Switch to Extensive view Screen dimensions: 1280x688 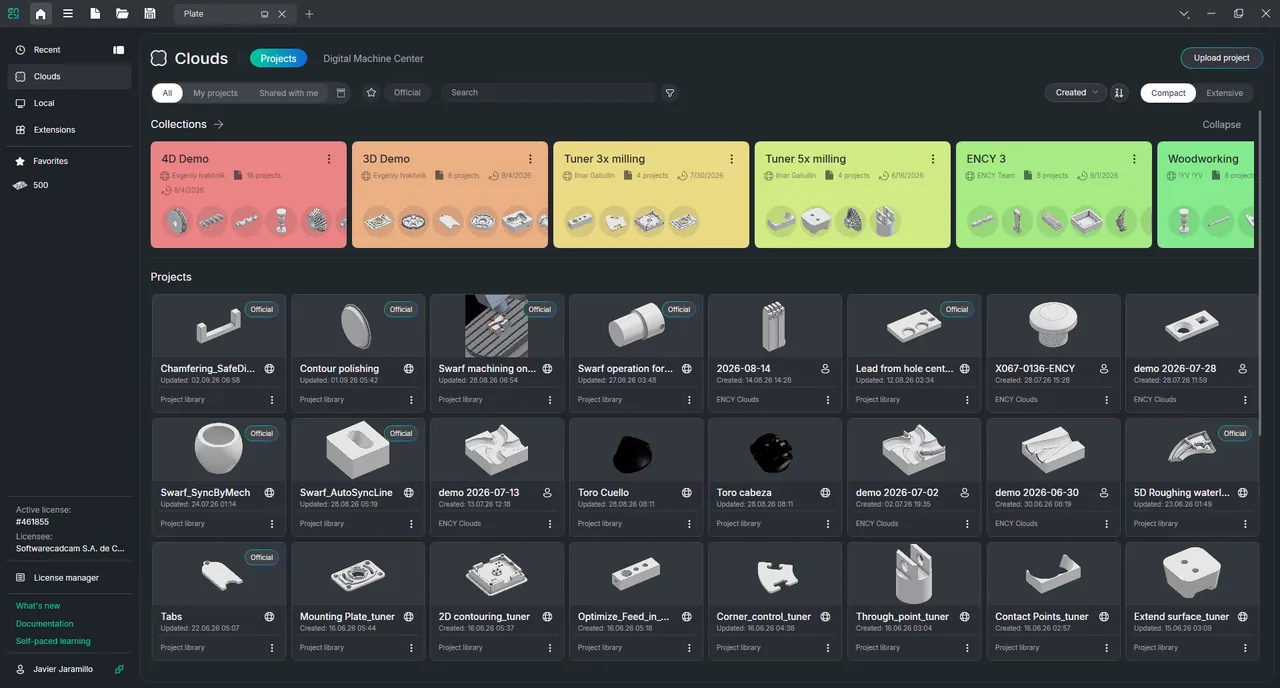click(1224, 93)
